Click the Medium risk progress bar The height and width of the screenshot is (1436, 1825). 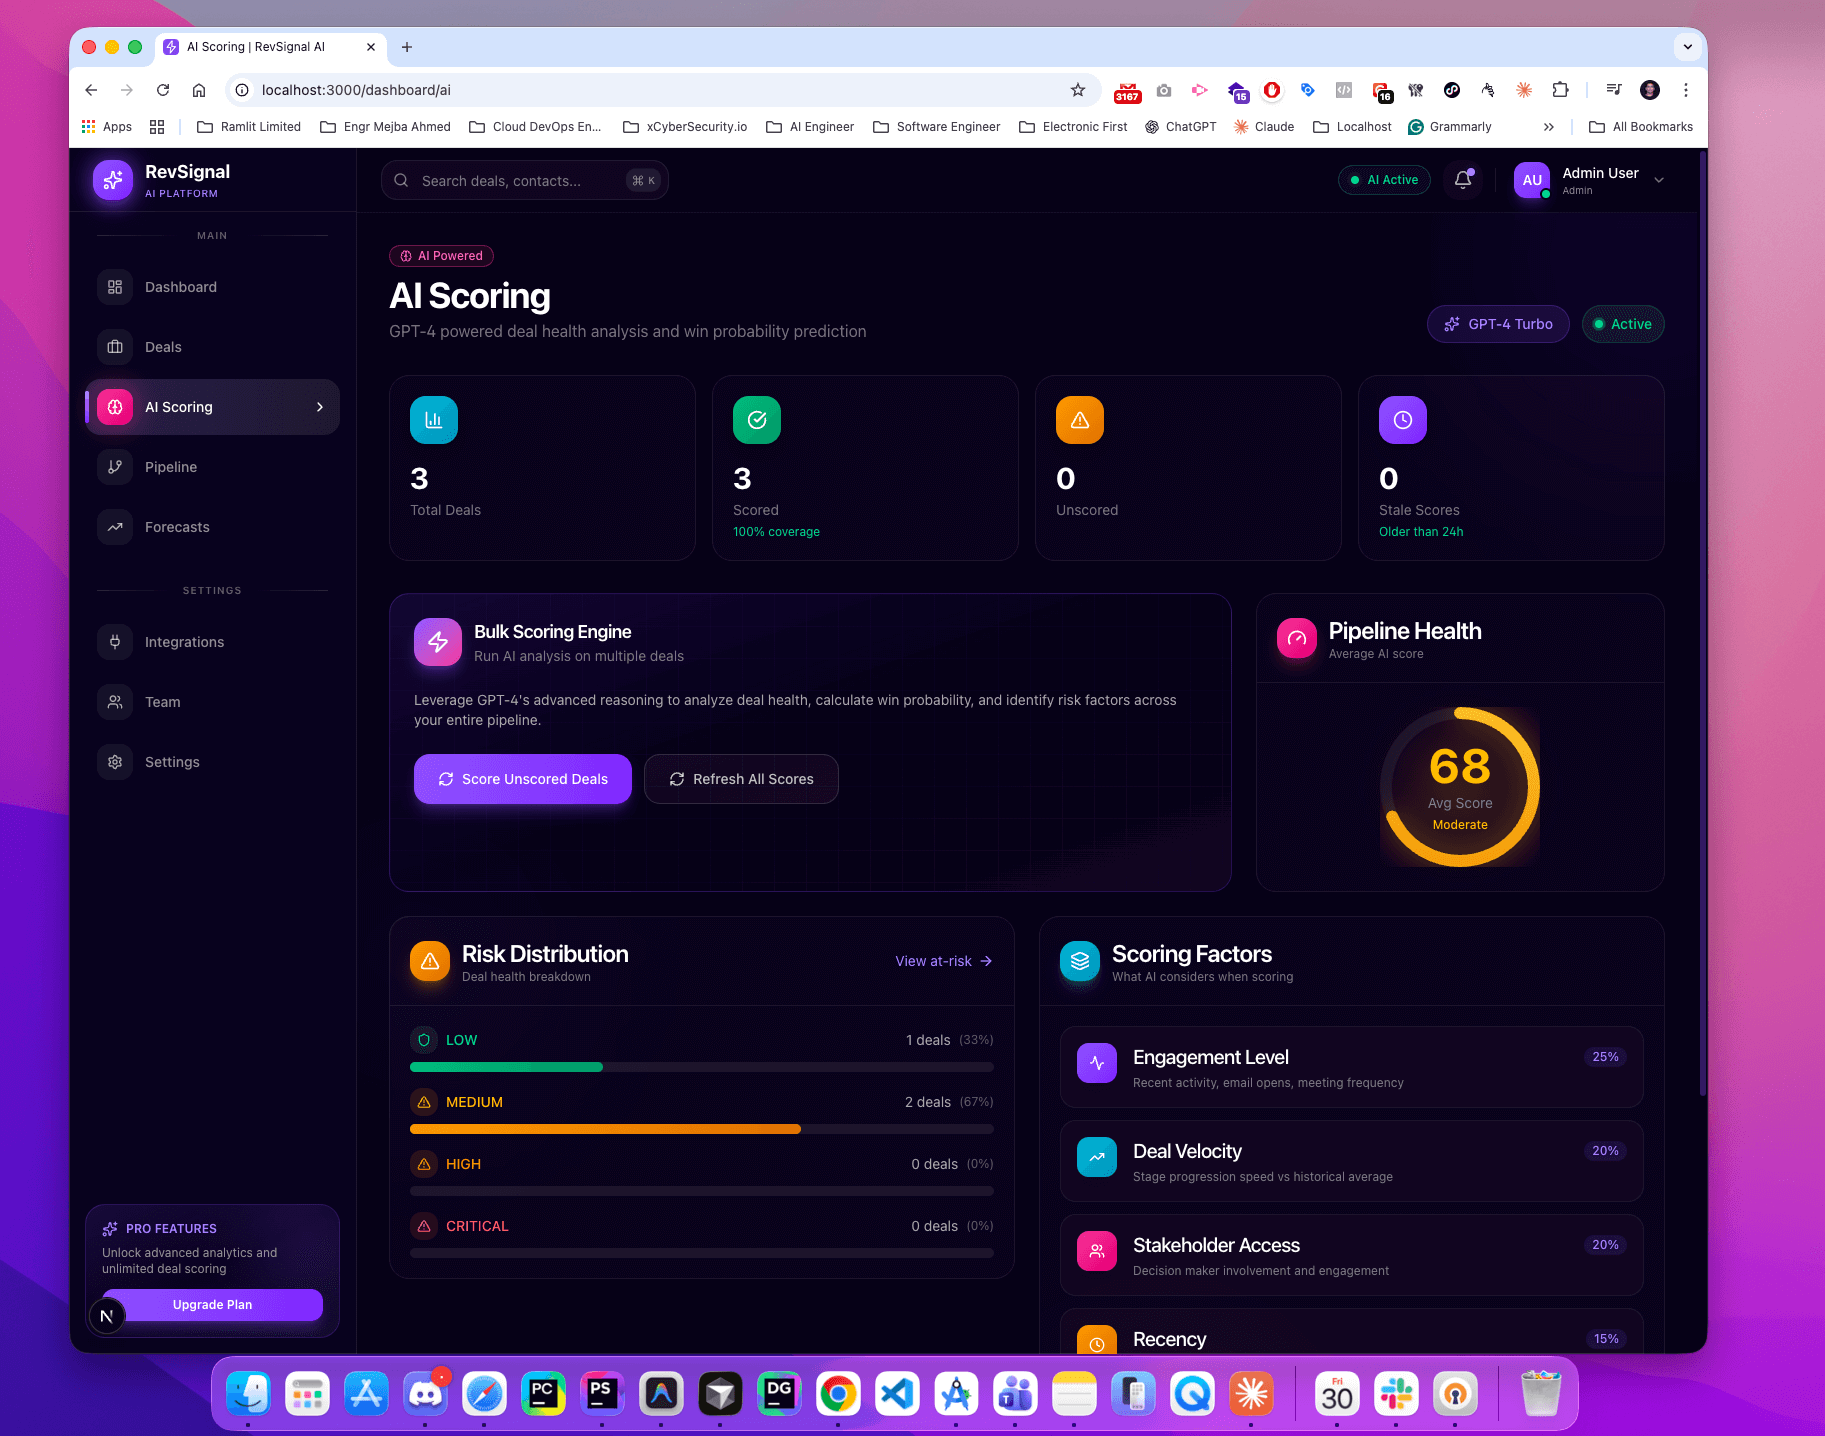click(x=604, y=1128)
